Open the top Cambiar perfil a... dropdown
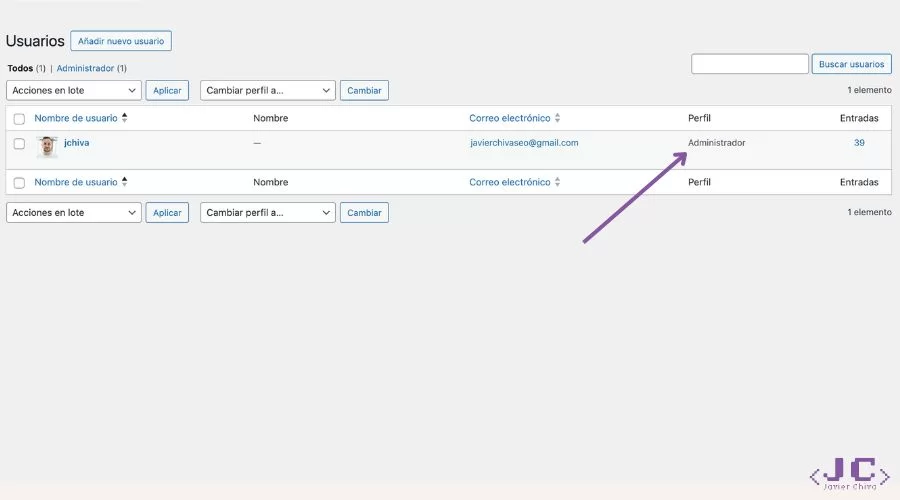900x500 pixels. [x=267, y=90]
